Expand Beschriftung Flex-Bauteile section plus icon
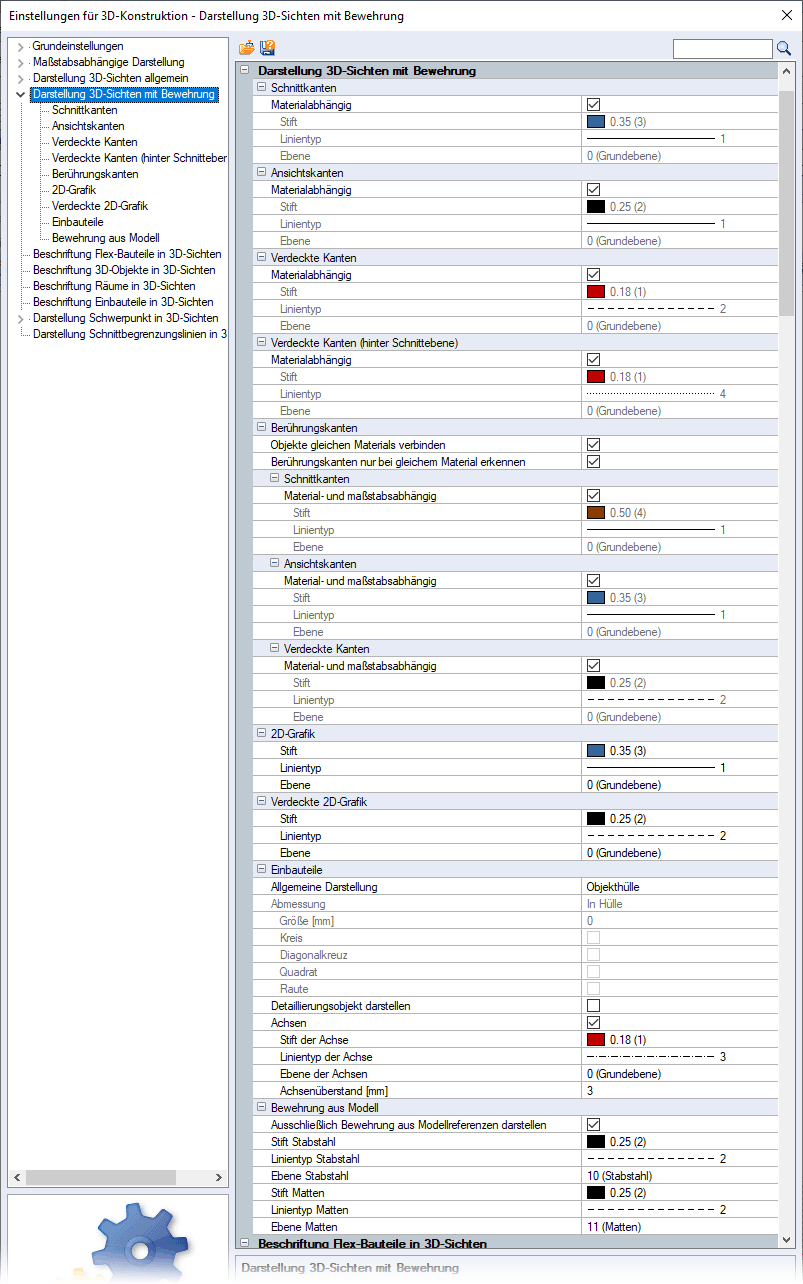The height and width of the screenshot is (1284, 803). click(x=246, y=1244)
